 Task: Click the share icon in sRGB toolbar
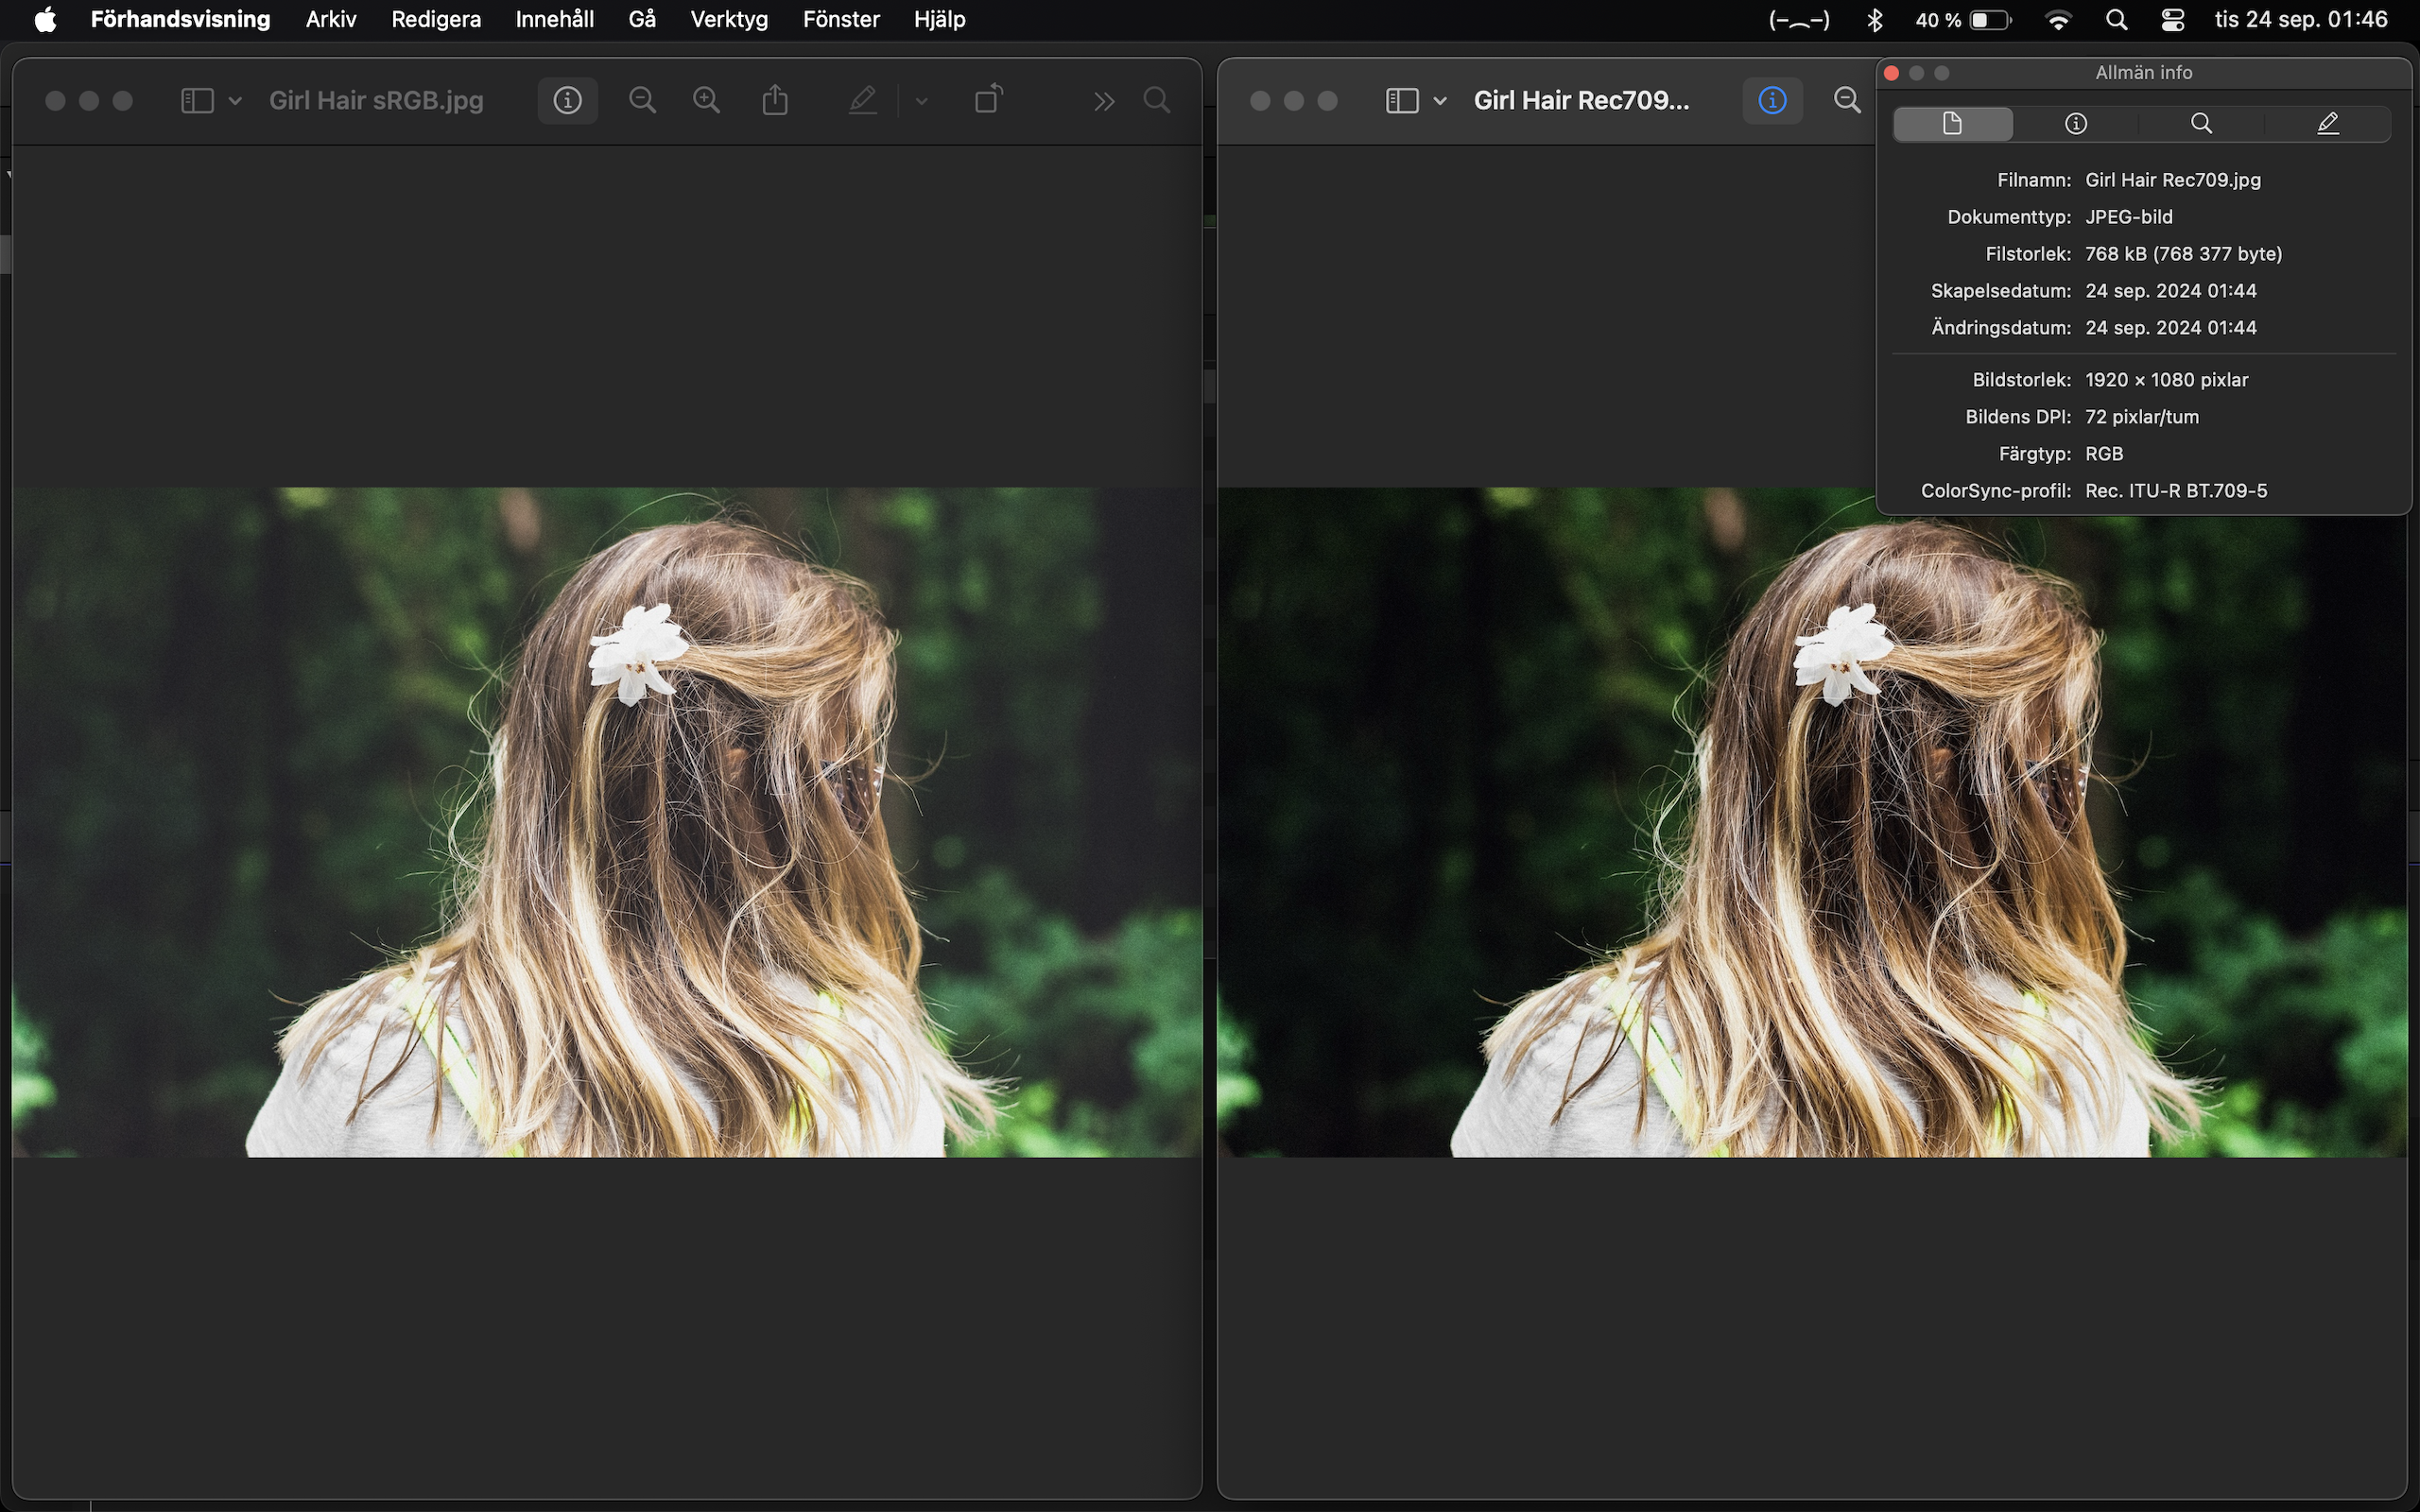pyautogui.click(x=775, y=100)
